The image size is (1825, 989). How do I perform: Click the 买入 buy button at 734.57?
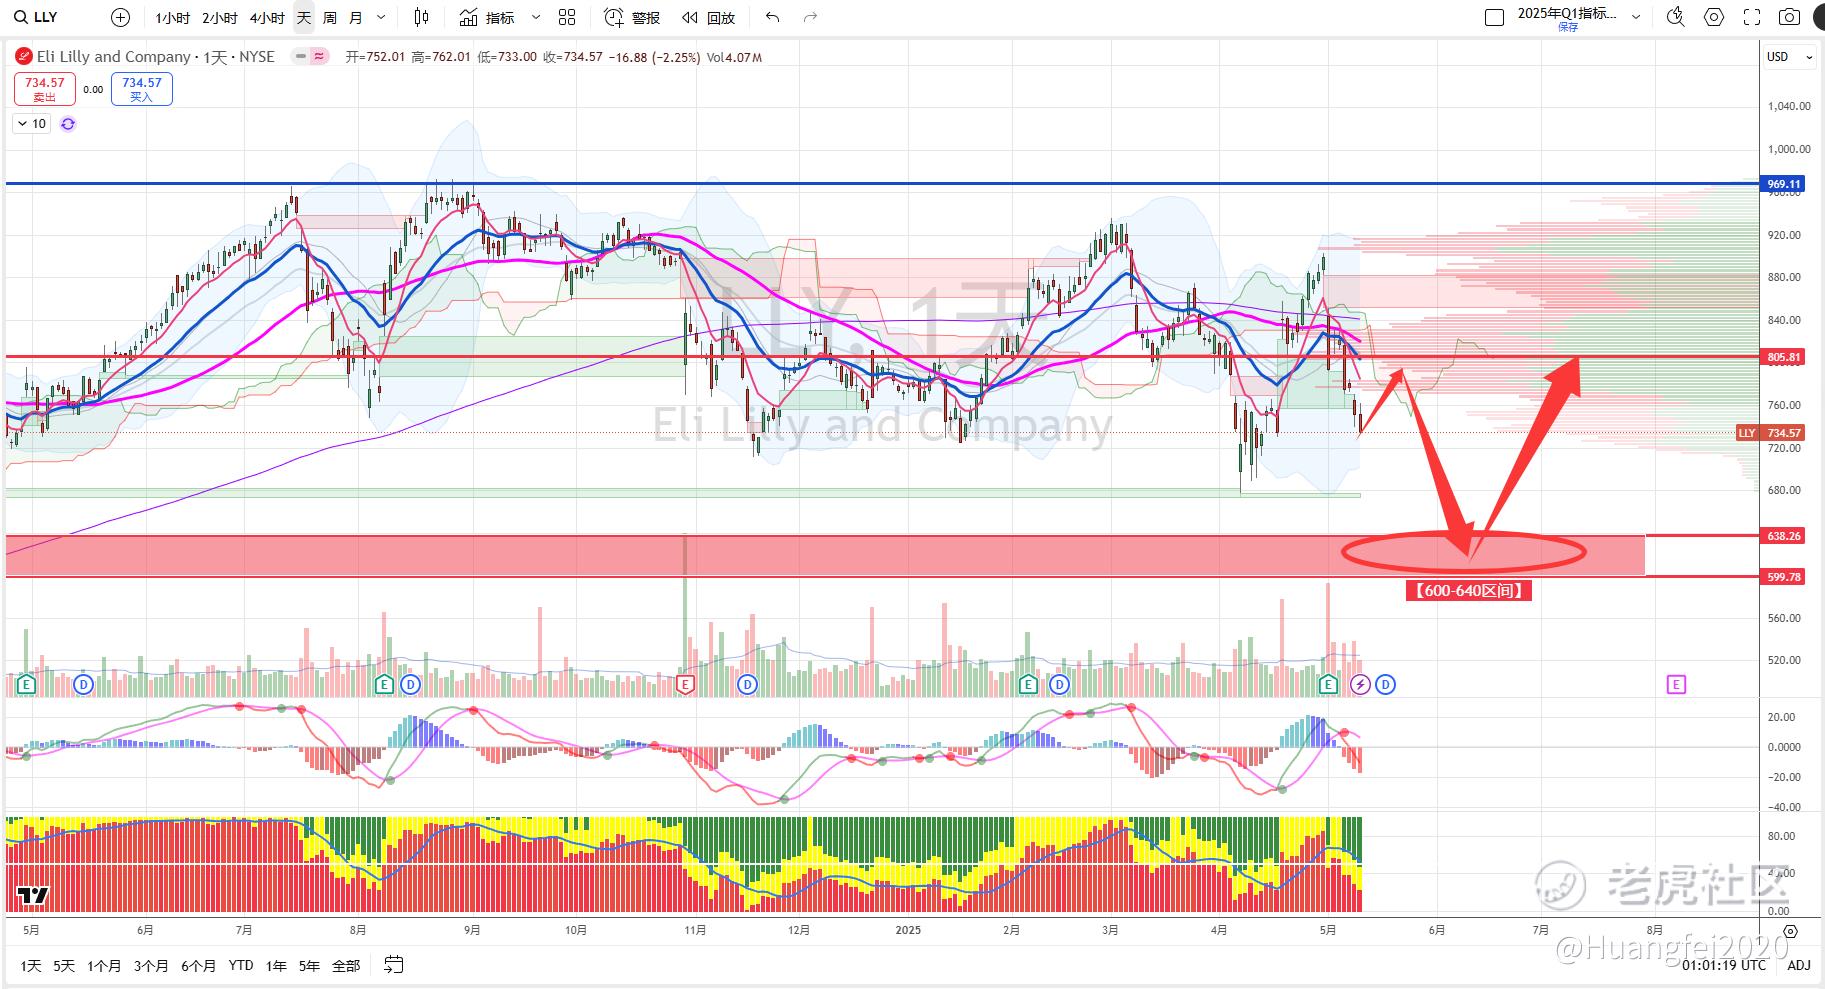[141, 89]
